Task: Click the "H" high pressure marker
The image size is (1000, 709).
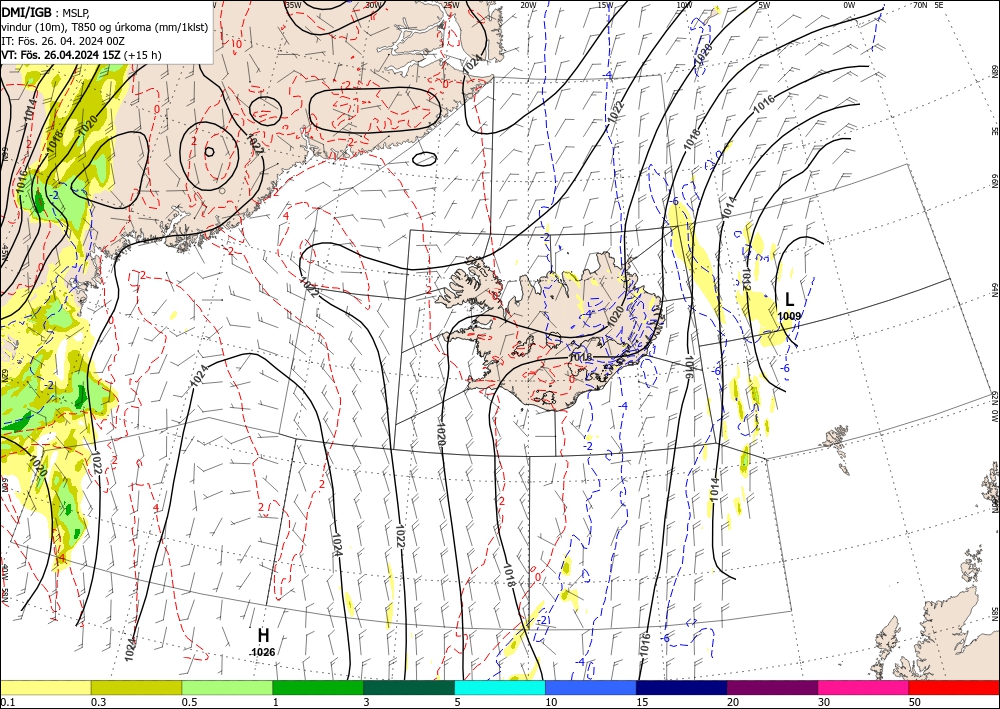Action: 263,636
